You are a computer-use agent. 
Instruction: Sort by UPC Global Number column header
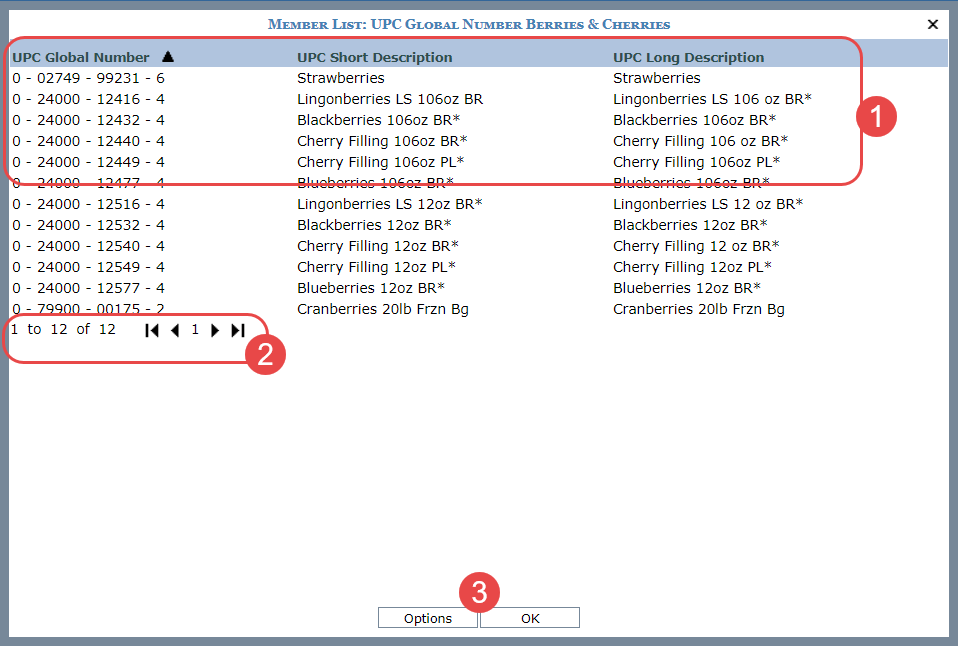click(x=81, y=57)
